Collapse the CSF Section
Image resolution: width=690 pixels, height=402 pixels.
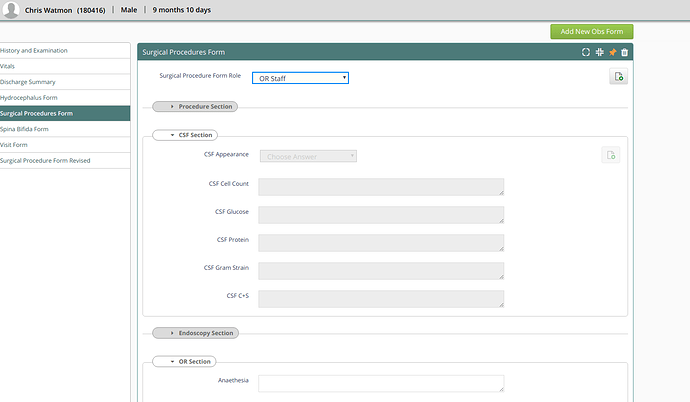(185, 135)
